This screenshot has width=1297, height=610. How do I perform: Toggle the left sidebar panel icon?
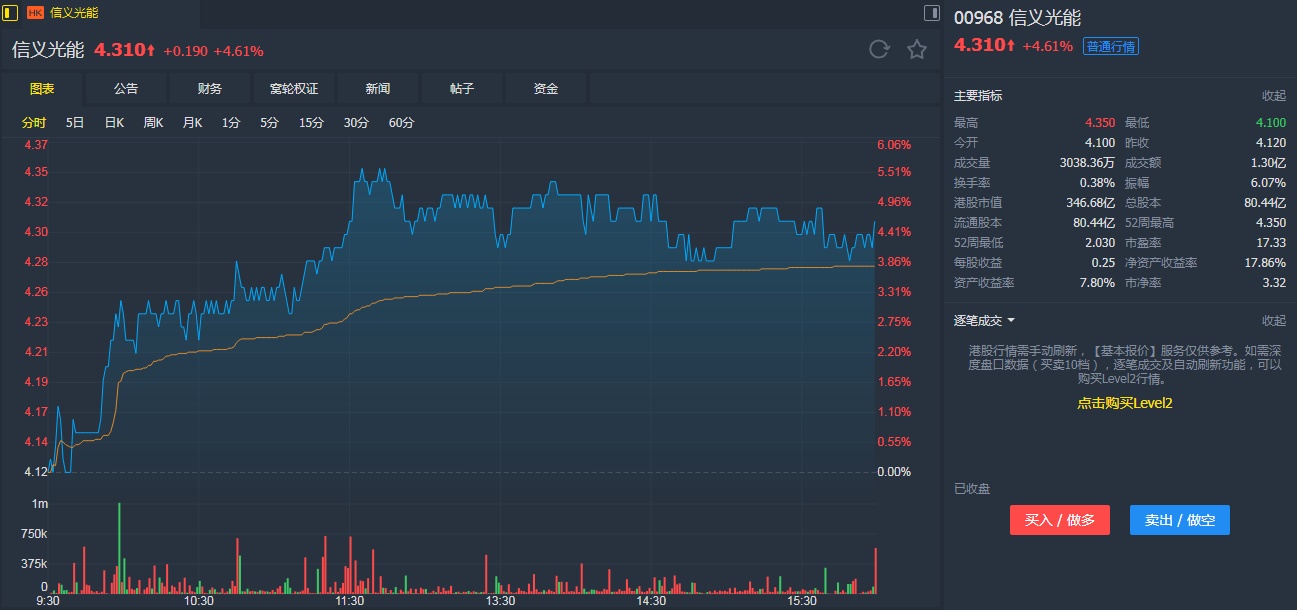(11, 13)
